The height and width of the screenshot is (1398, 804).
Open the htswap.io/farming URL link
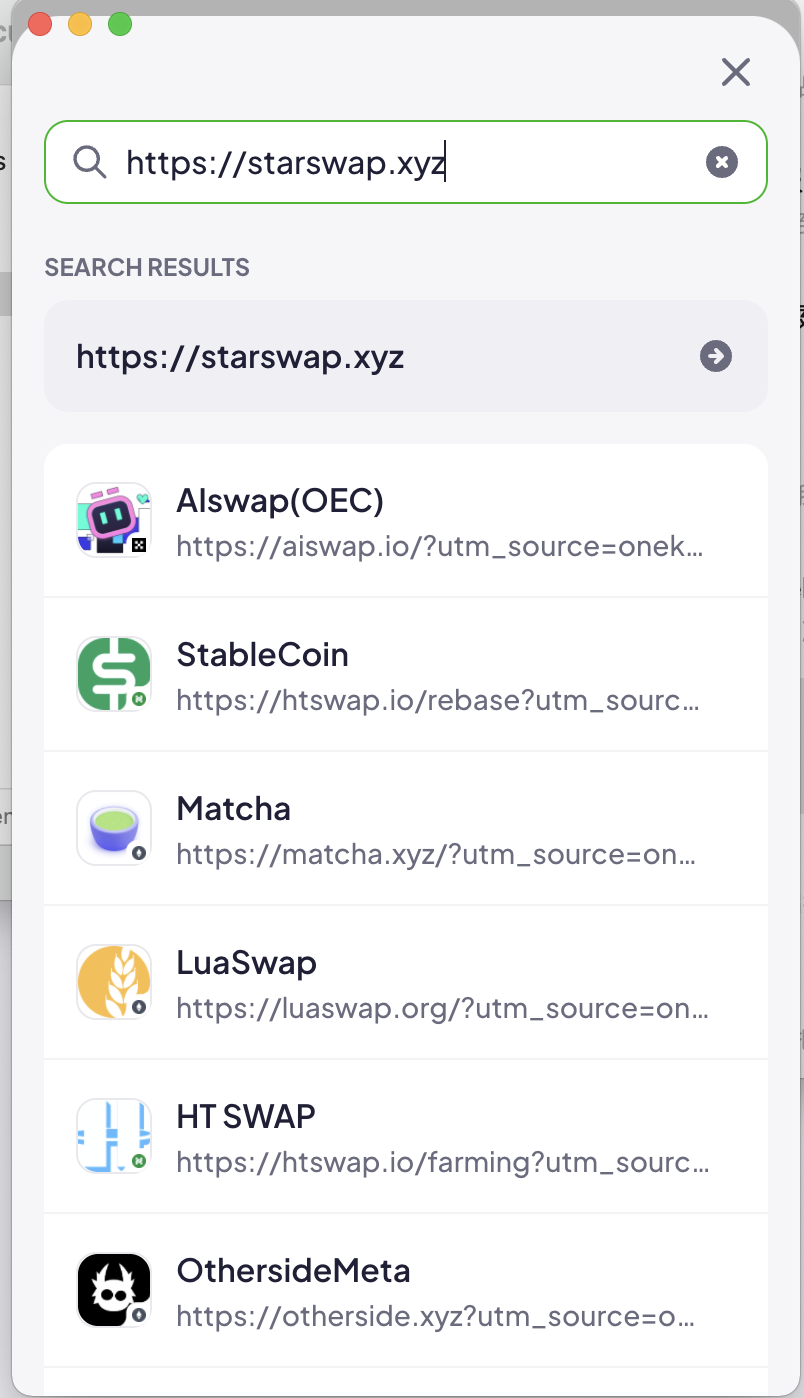click(443, 1164)
